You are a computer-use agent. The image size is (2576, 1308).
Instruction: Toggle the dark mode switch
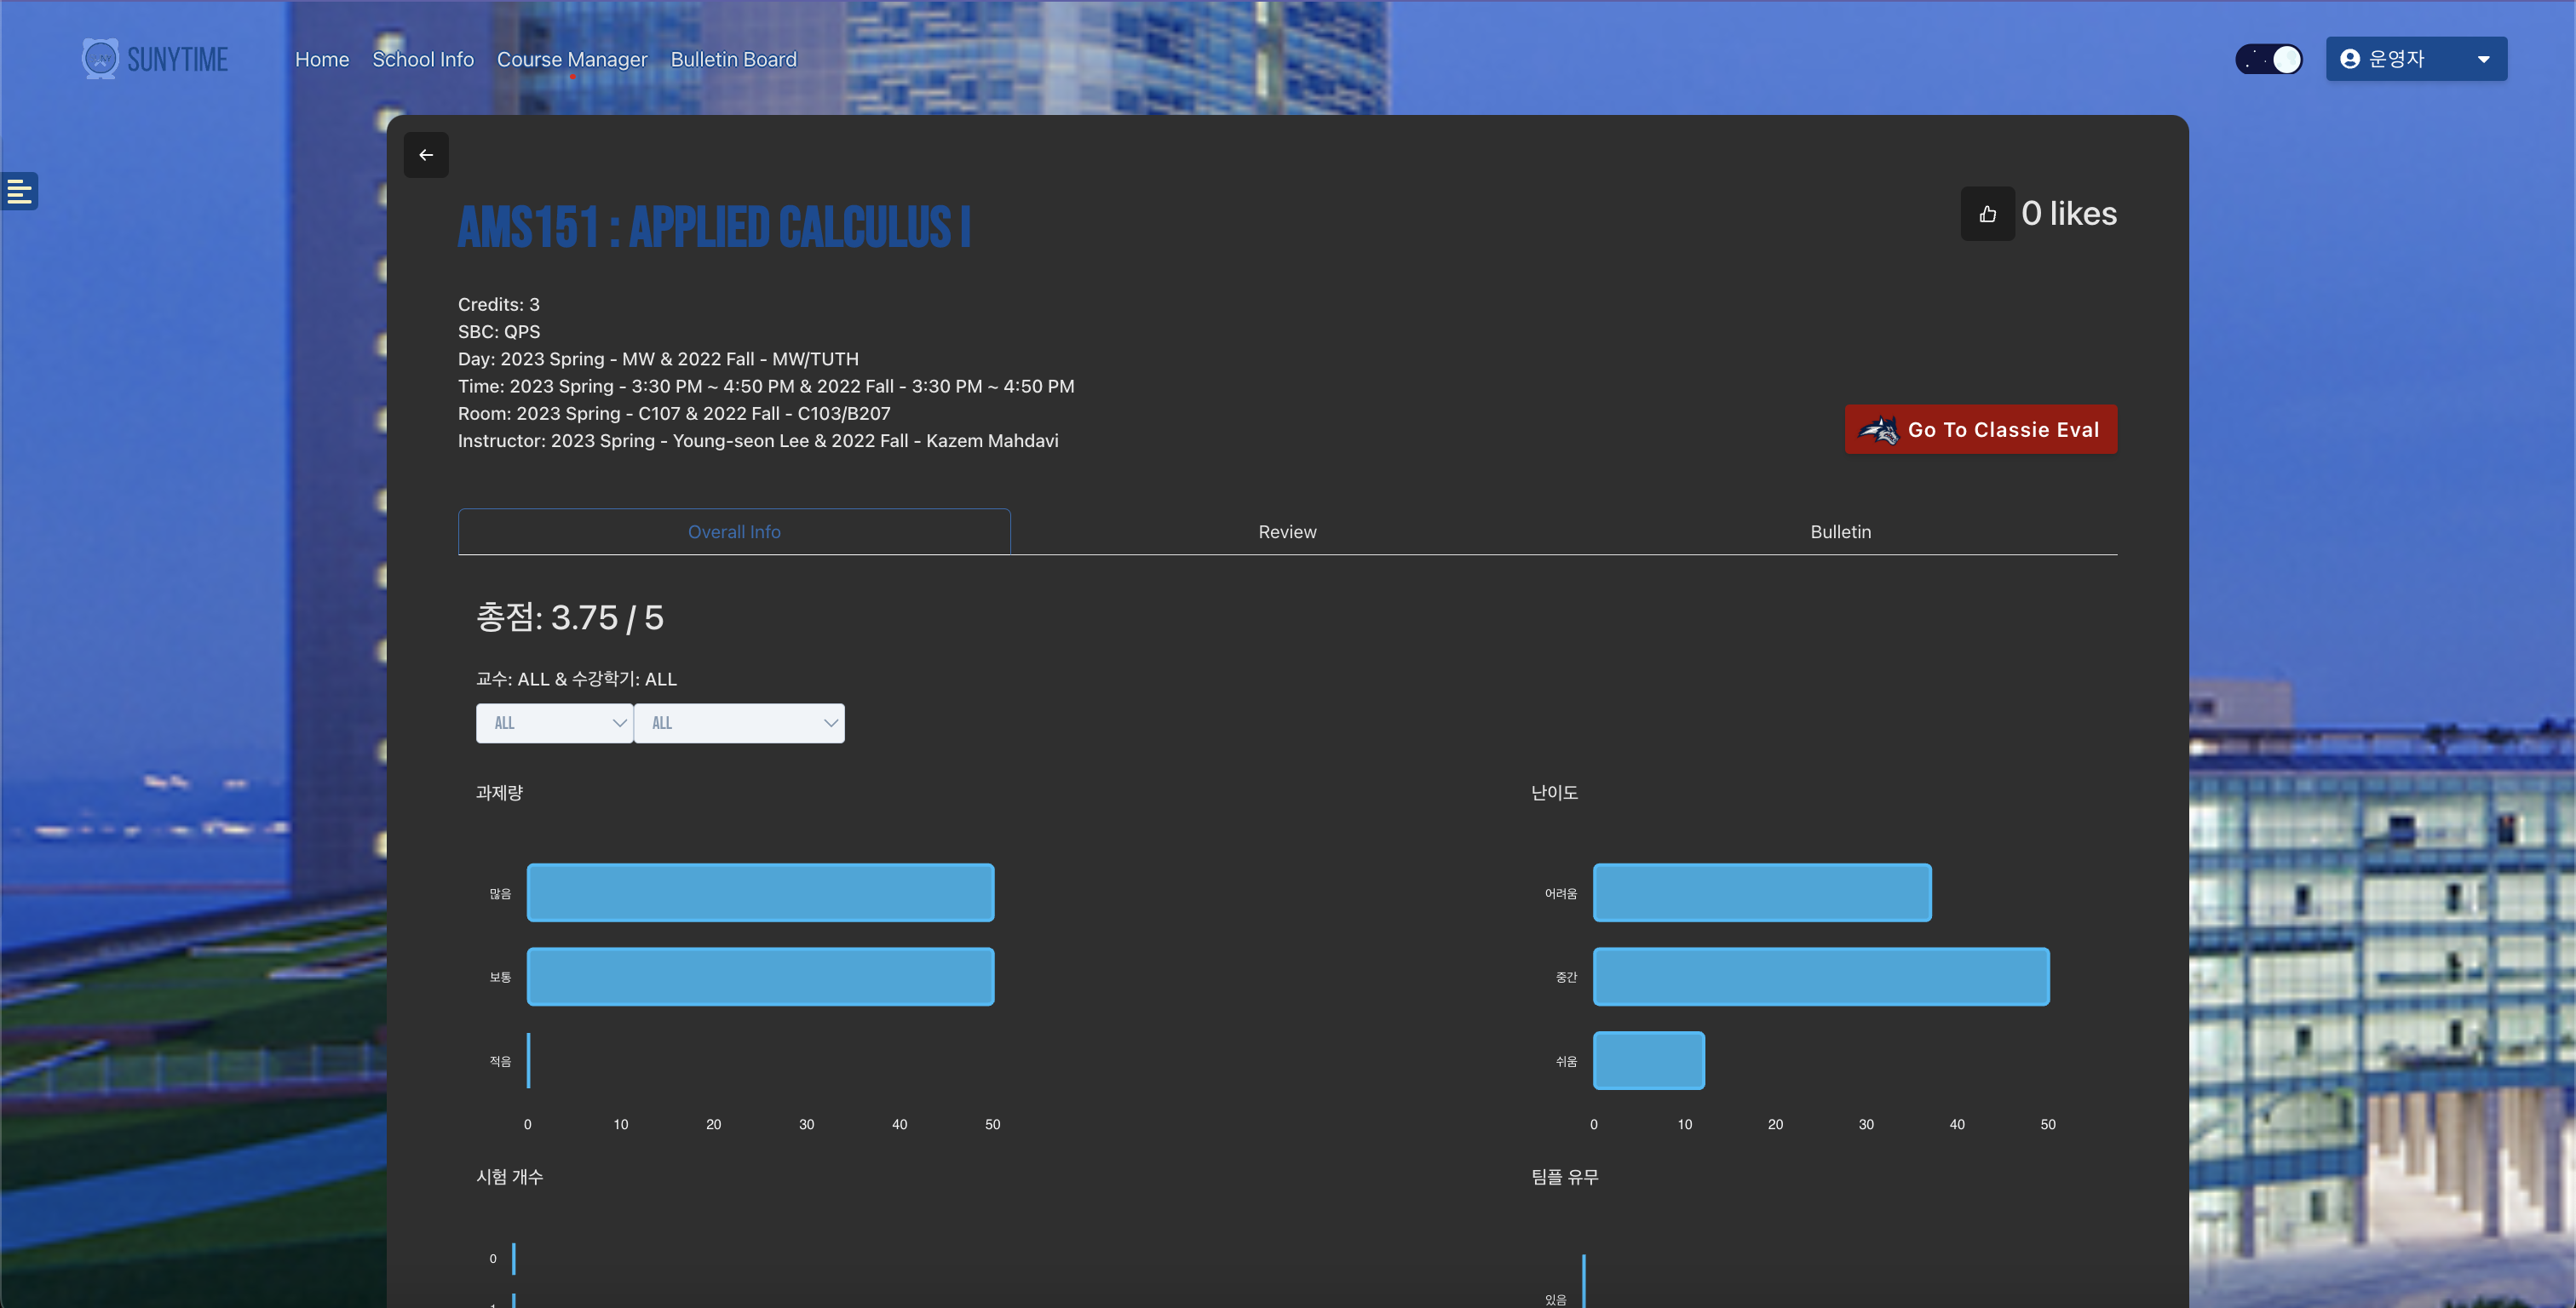point(2269,59)
